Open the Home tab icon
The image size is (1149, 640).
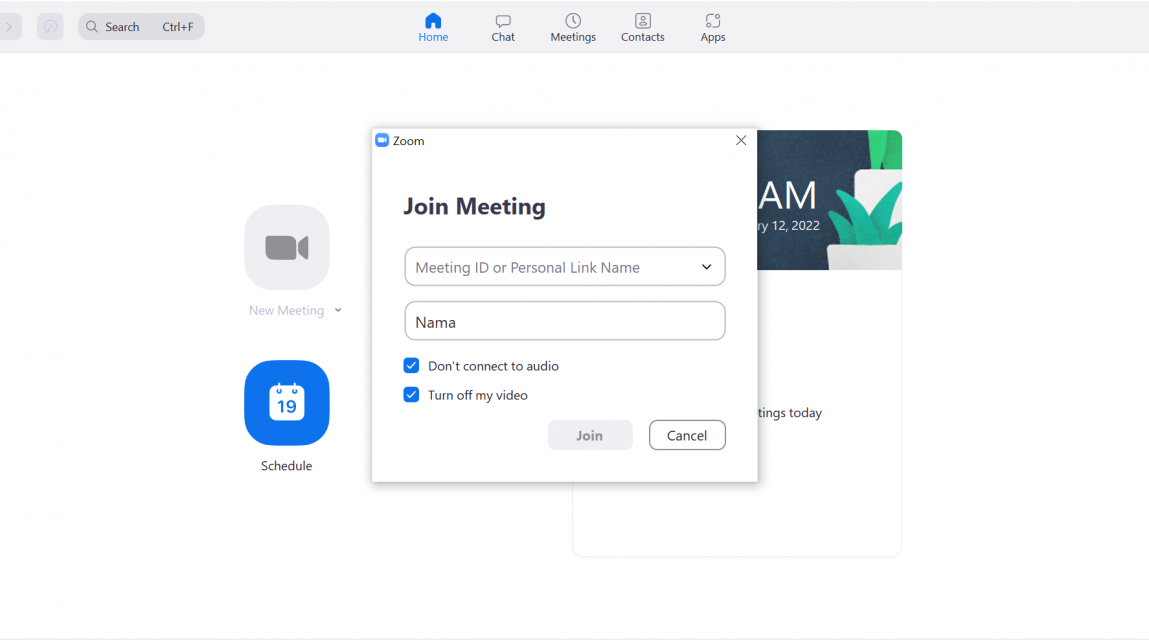pos(433,21)
